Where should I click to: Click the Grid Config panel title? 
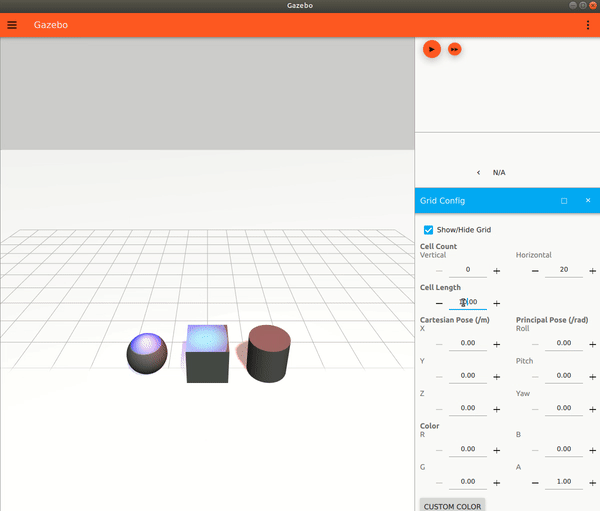[x=442, y=201]
